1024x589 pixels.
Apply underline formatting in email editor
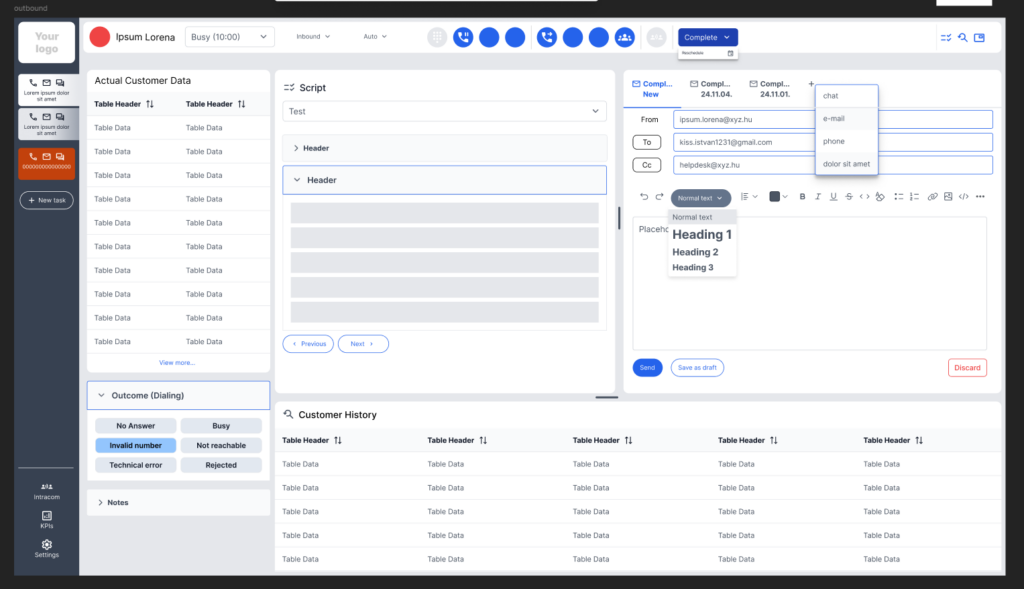[833, 197]
